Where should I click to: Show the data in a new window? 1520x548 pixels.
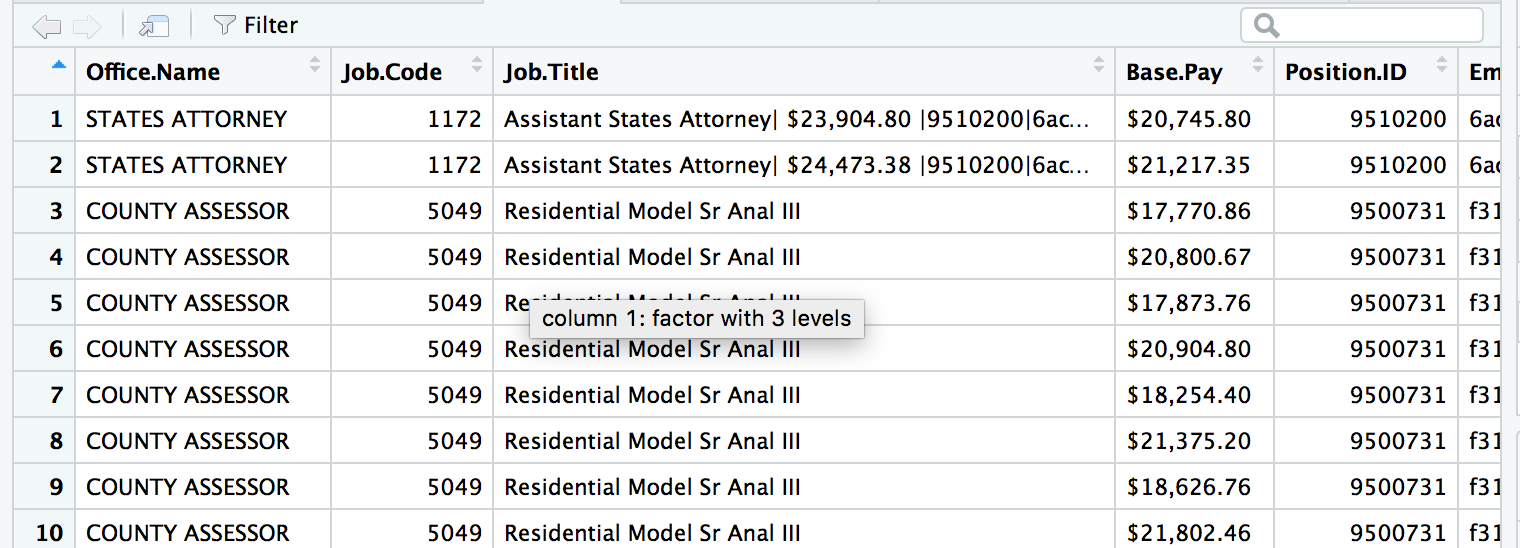point(155,26)
